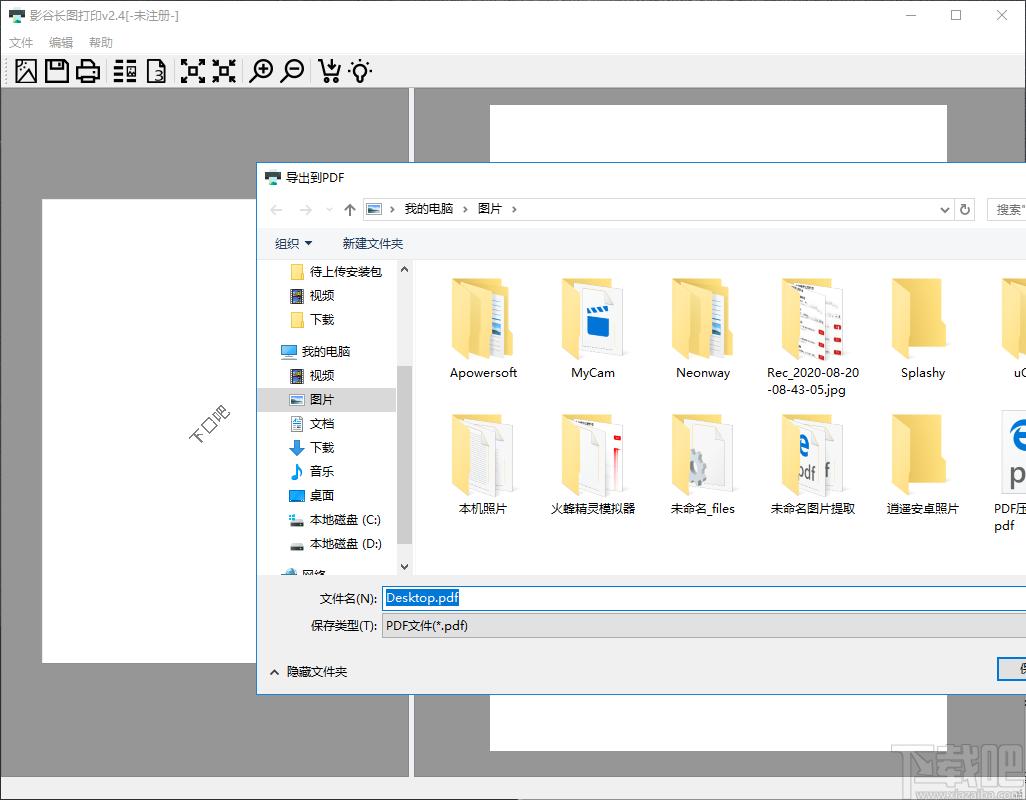Click 图片 in the address breadcrumb
Image resolution: width=1026 pixels, height=800 pixels.
[489, 209]
